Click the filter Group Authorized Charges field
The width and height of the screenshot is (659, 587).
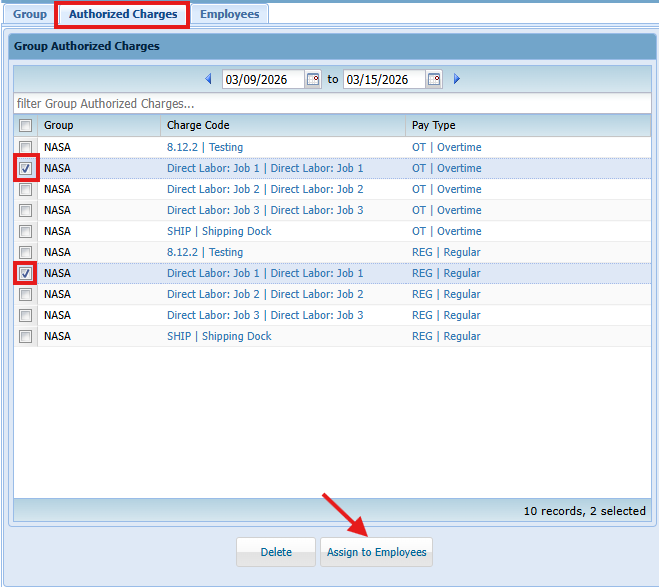(x=330, y=103)
